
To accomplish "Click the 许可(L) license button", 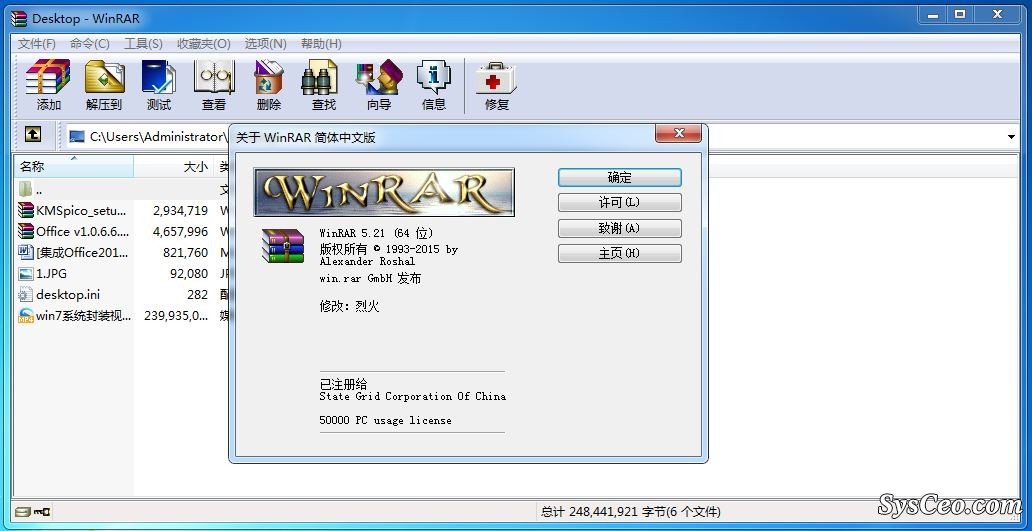I will 619,203.
